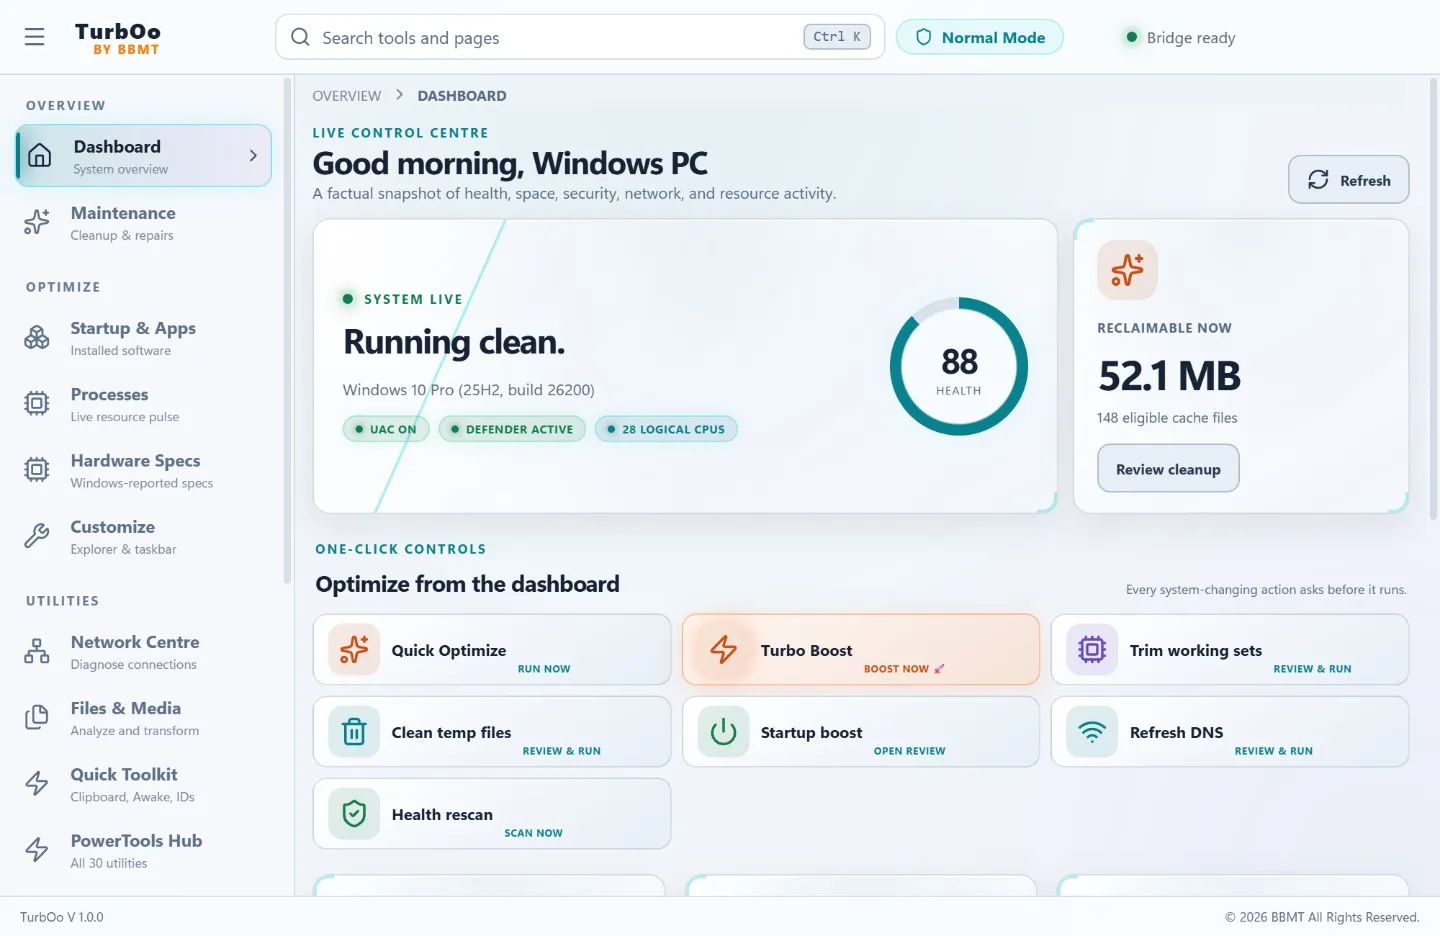The height and width of the screenshot is (936, 1440).
Task: Open Maintenance in the sidebar
Action: (145, 222)
